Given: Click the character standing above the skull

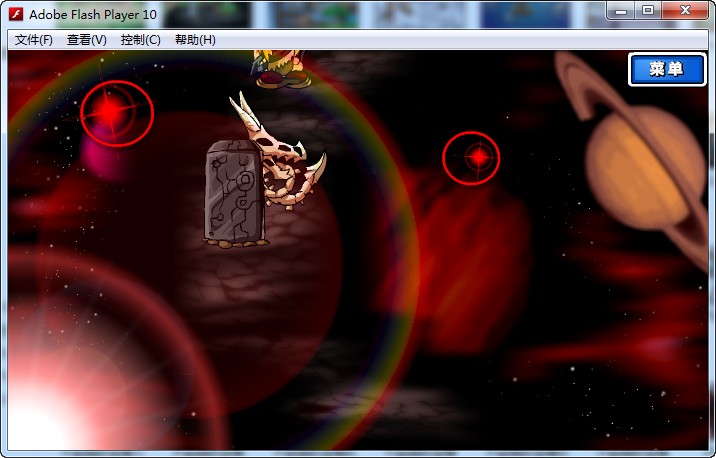Looking at the screenshot, I should click(x=281, y=68).
